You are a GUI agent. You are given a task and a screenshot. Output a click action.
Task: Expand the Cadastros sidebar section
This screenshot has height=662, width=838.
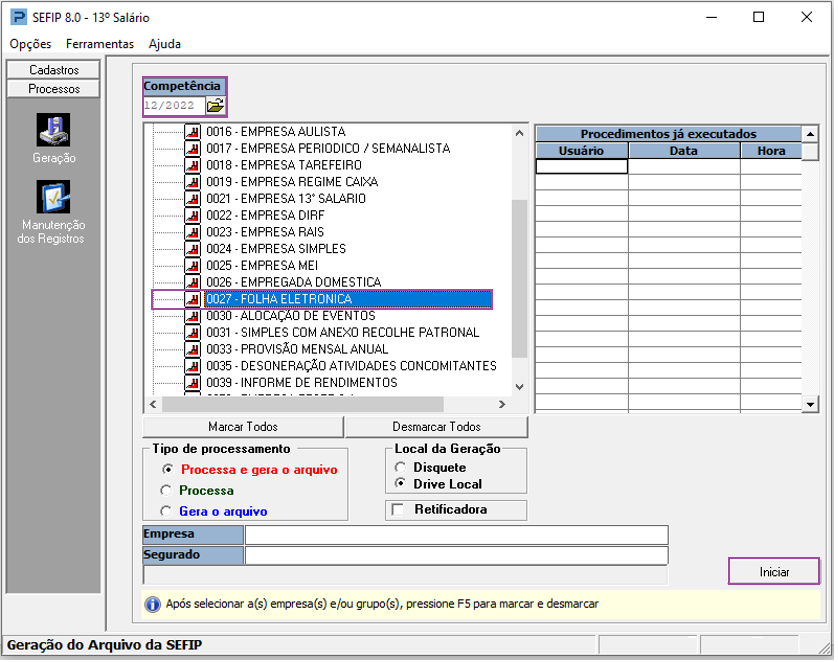coord(54,70)
